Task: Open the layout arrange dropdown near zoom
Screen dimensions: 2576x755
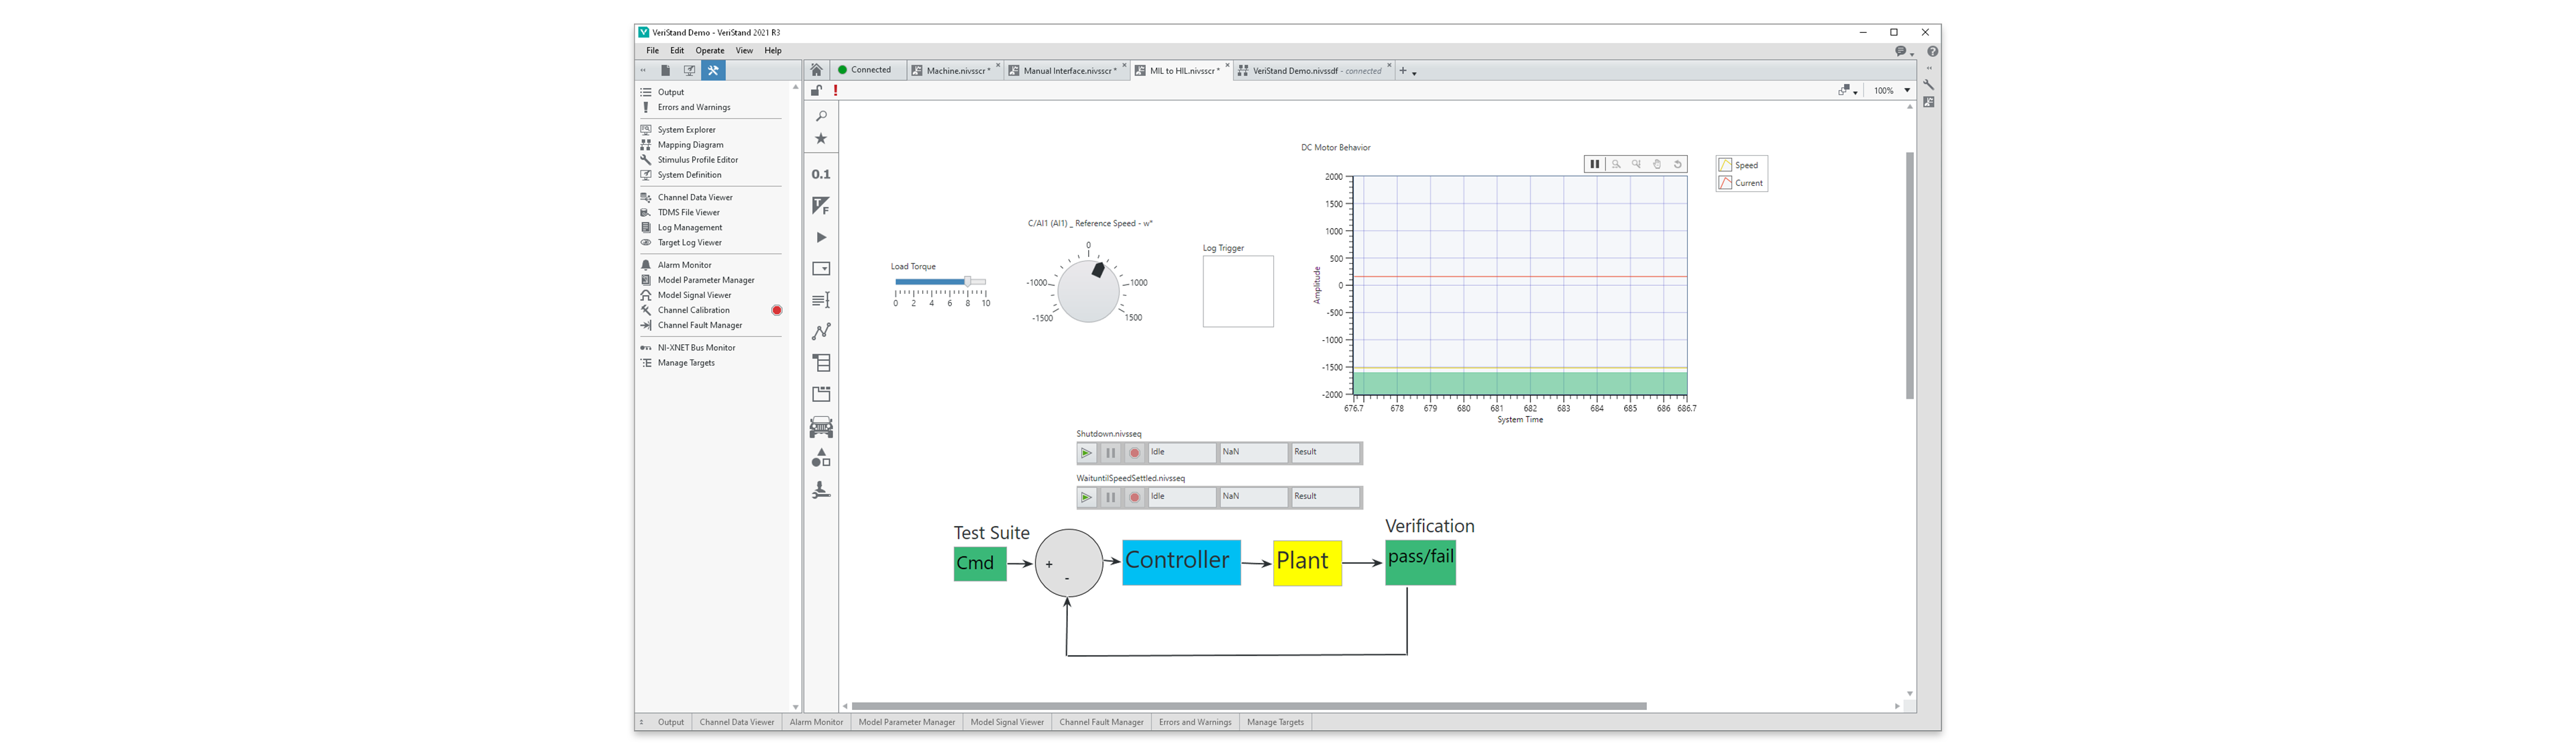Action: point(1848,91)
